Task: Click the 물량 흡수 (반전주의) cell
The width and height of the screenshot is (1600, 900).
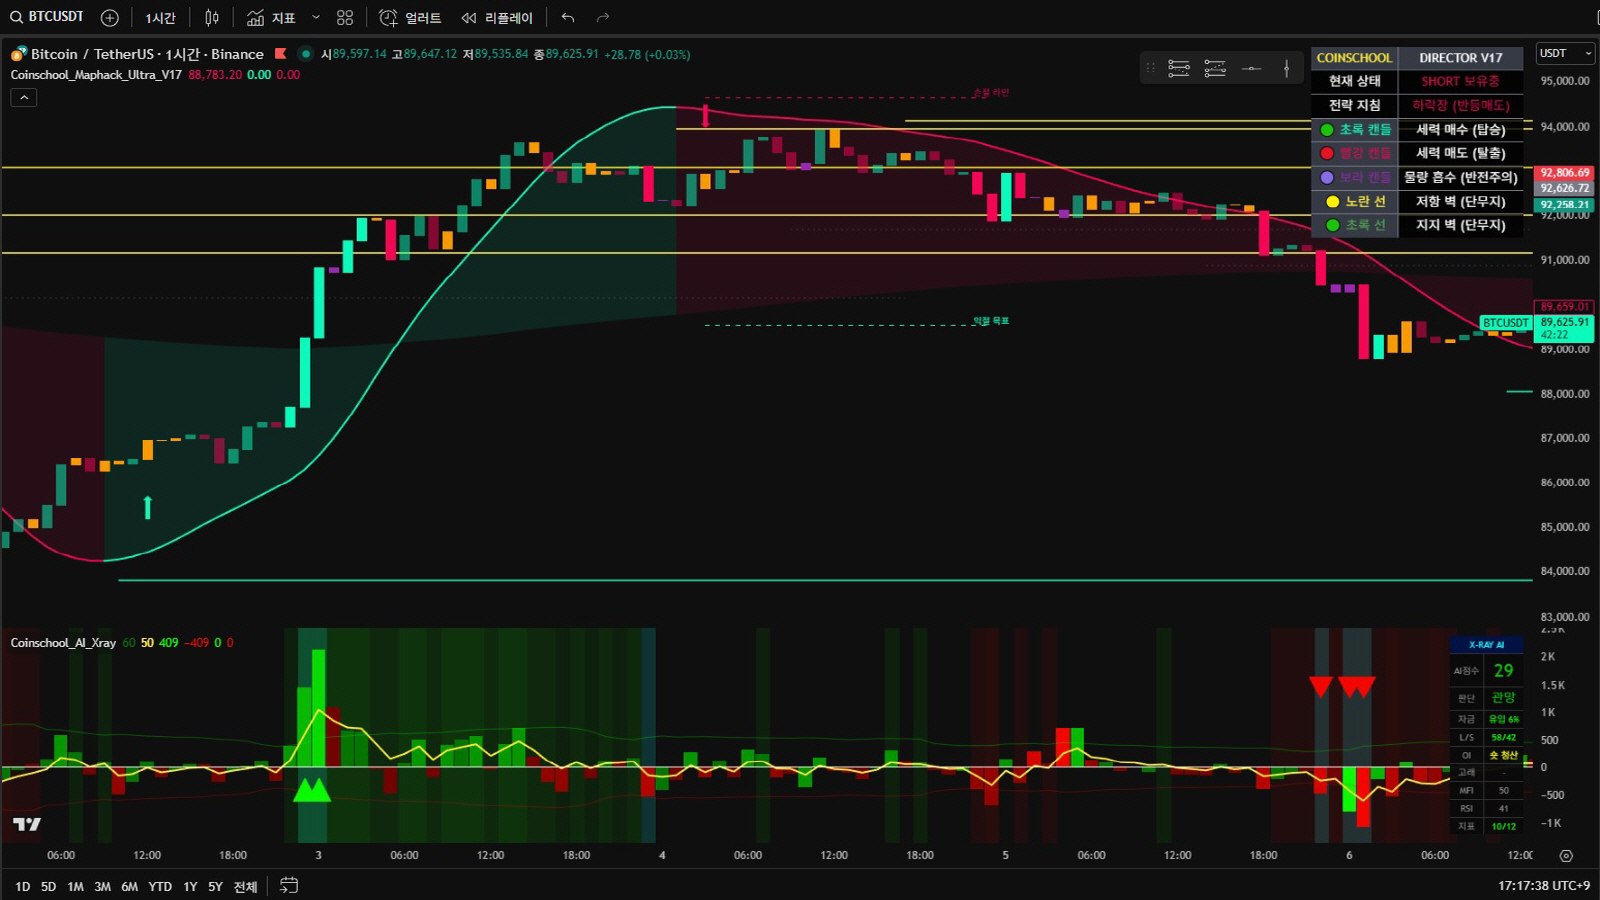Action: 1460,177
